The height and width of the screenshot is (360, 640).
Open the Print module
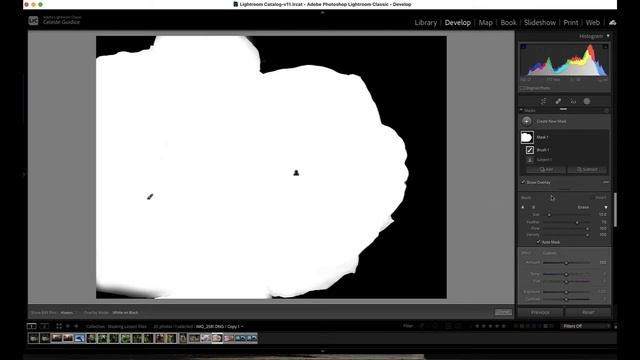[x=571, y=22]
